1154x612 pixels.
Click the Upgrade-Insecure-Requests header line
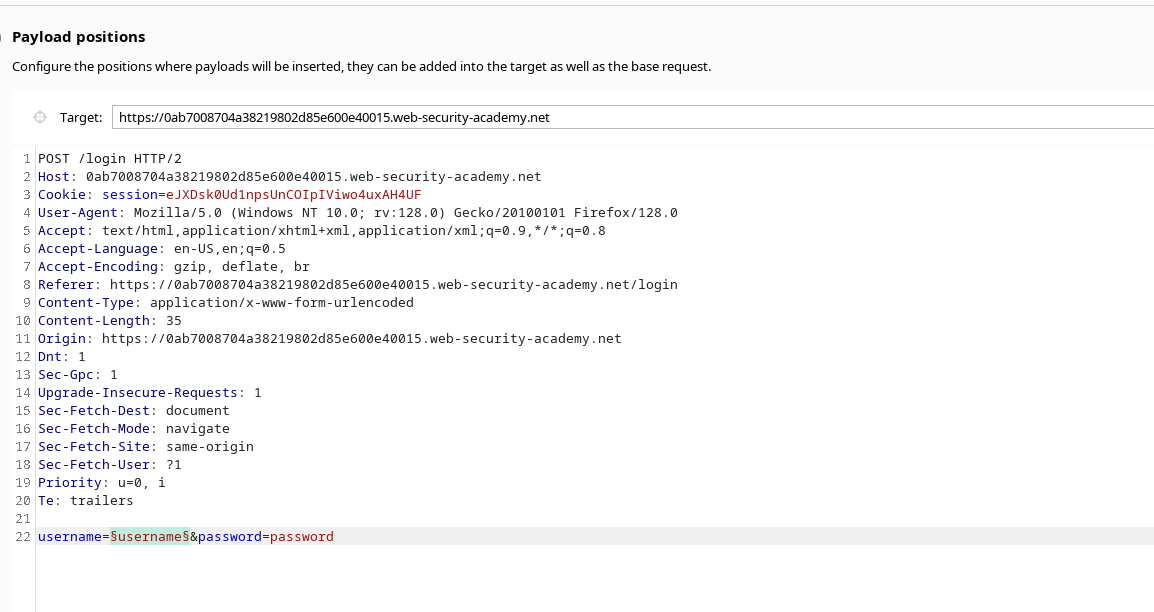[149, 393]
